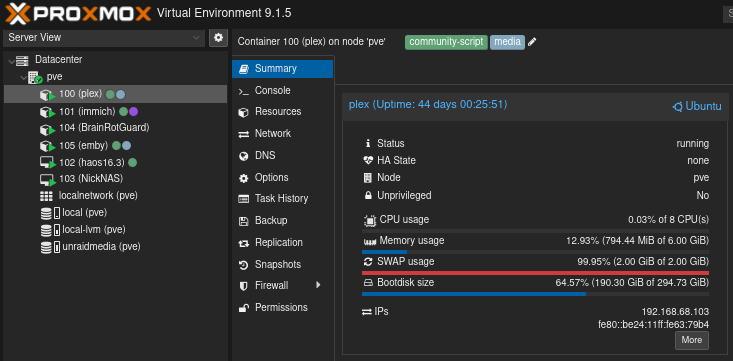Click the Bootdisk size drive icon
Viewport: 733px width, 361px height.
(x=368, y=283)
